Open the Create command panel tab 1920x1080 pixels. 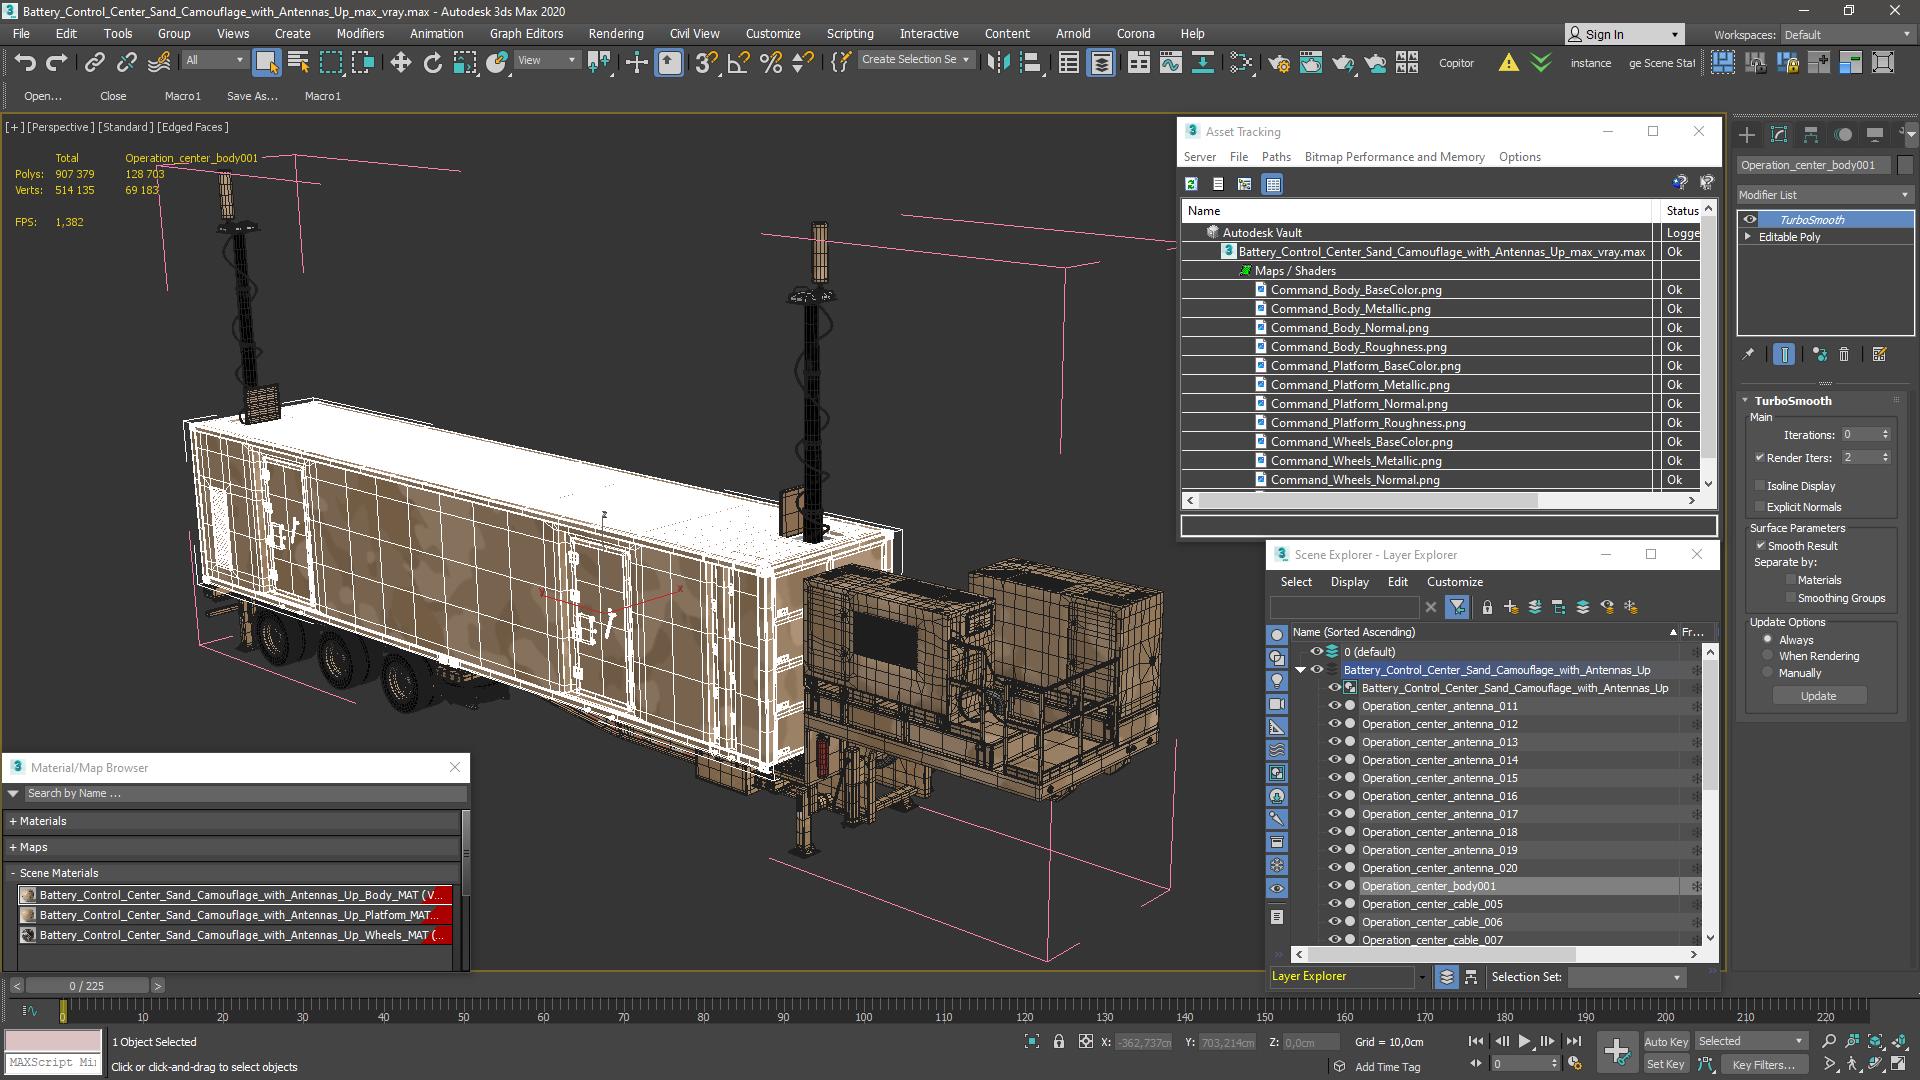point(1747,134)
